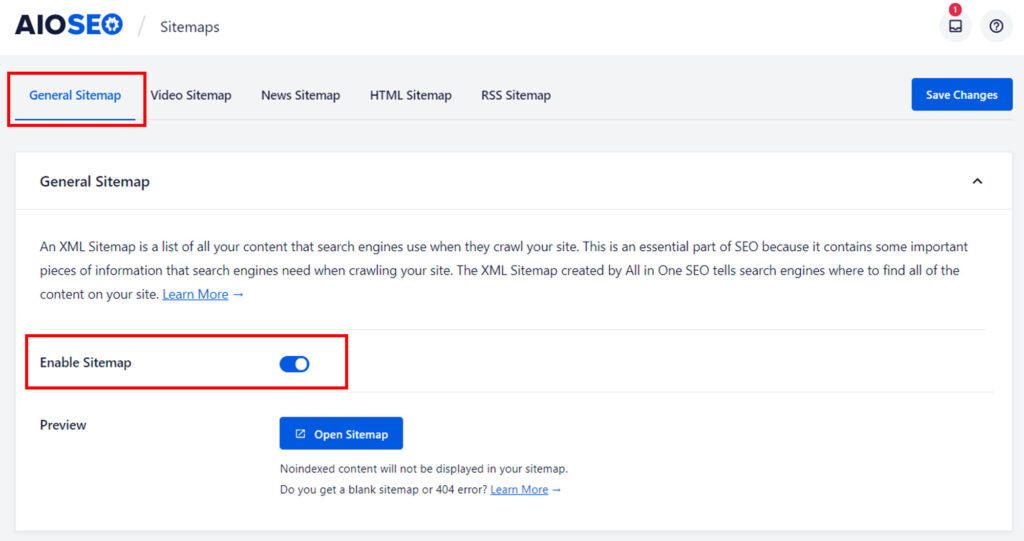
Task: Open Learn More link about 404 error
Action: pyautogui.click(x=519, y=490)
